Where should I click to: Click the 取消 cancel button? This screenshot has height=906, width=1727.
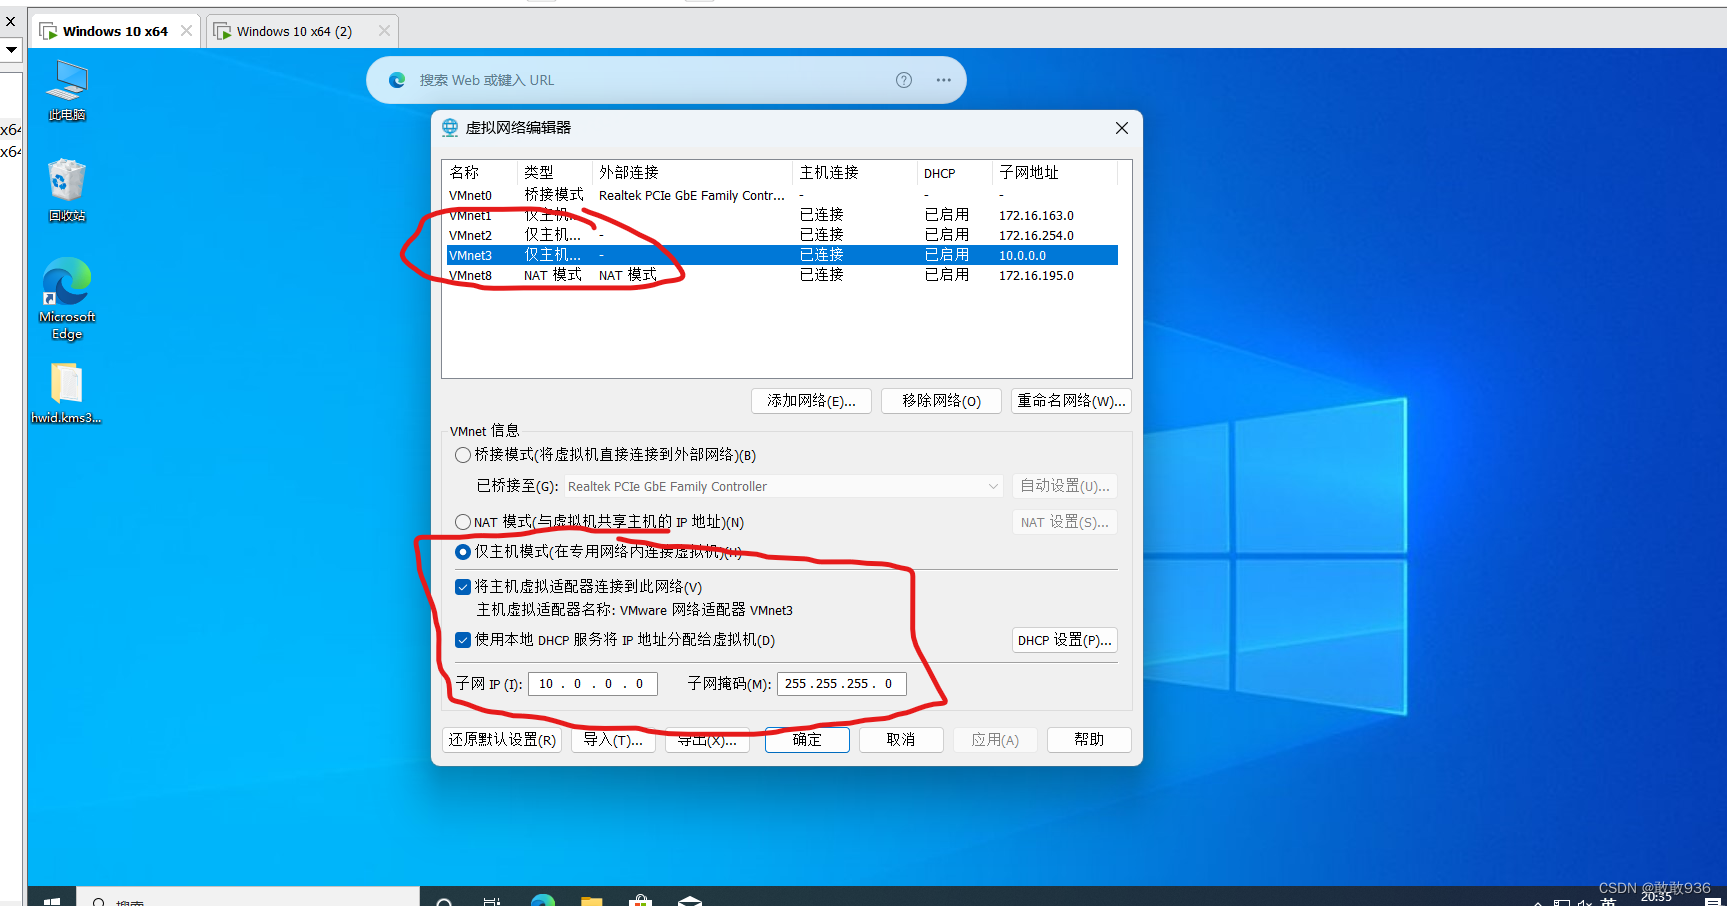pos(901,740)
